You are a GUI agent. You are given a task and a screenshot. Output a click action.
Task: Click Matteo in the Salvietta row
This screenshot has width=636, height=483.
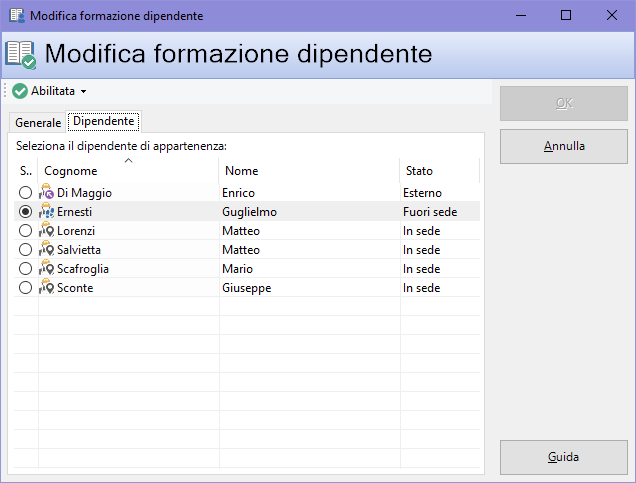click(241, 250)
